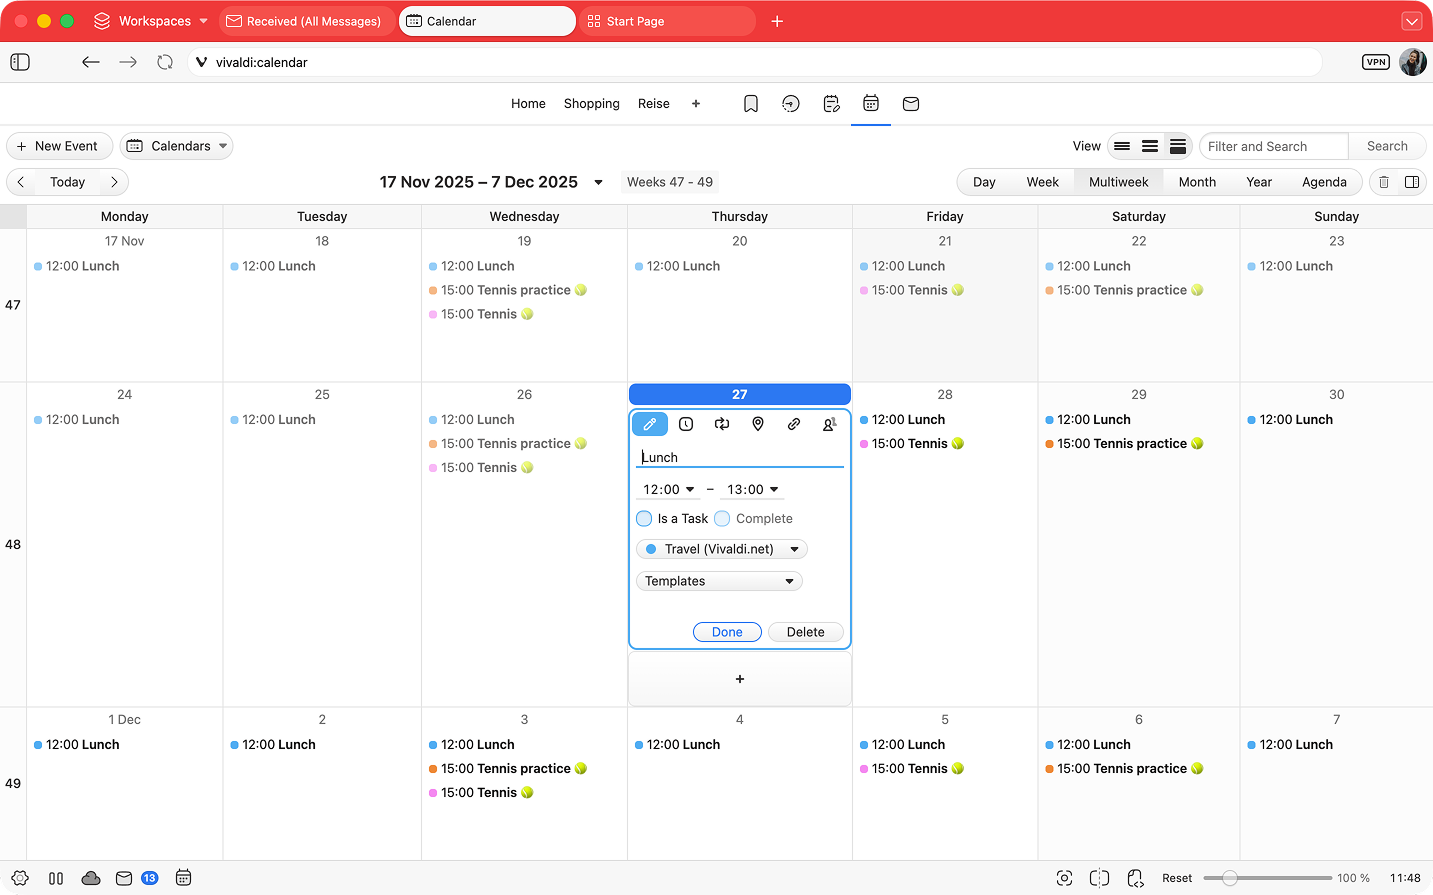The height and width of the screenshot is (895, 1433).
Task: Open the recurrence tab in event editor
Action: pos(722,424)
